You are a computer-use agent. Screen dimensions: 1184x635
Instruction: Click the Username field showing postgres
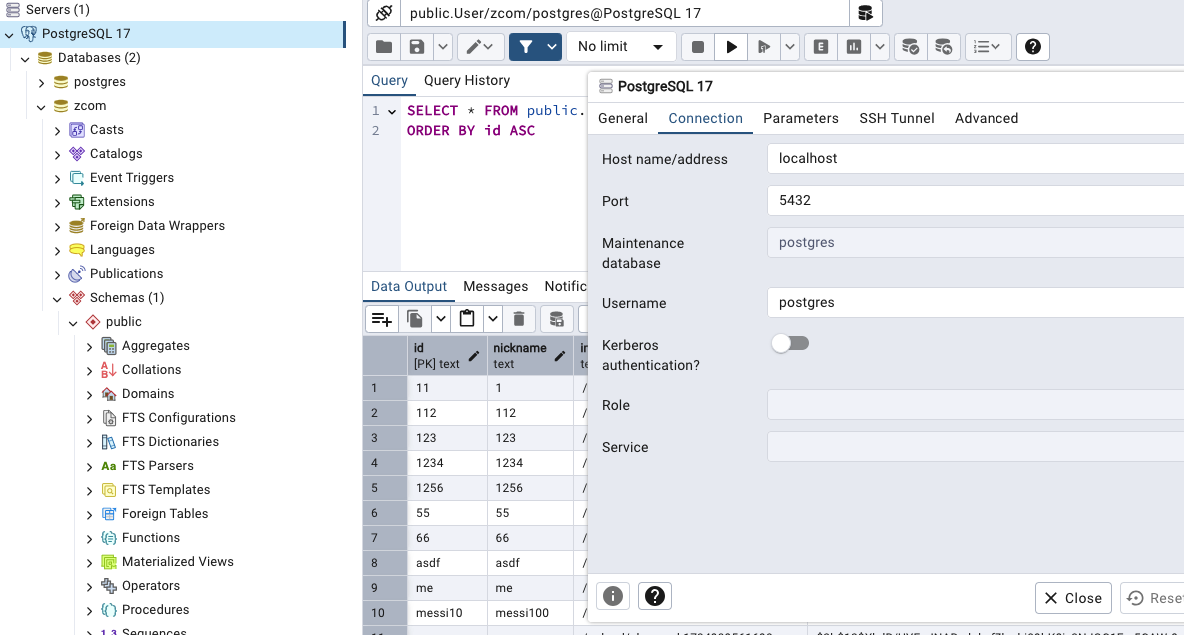(976, 303)
